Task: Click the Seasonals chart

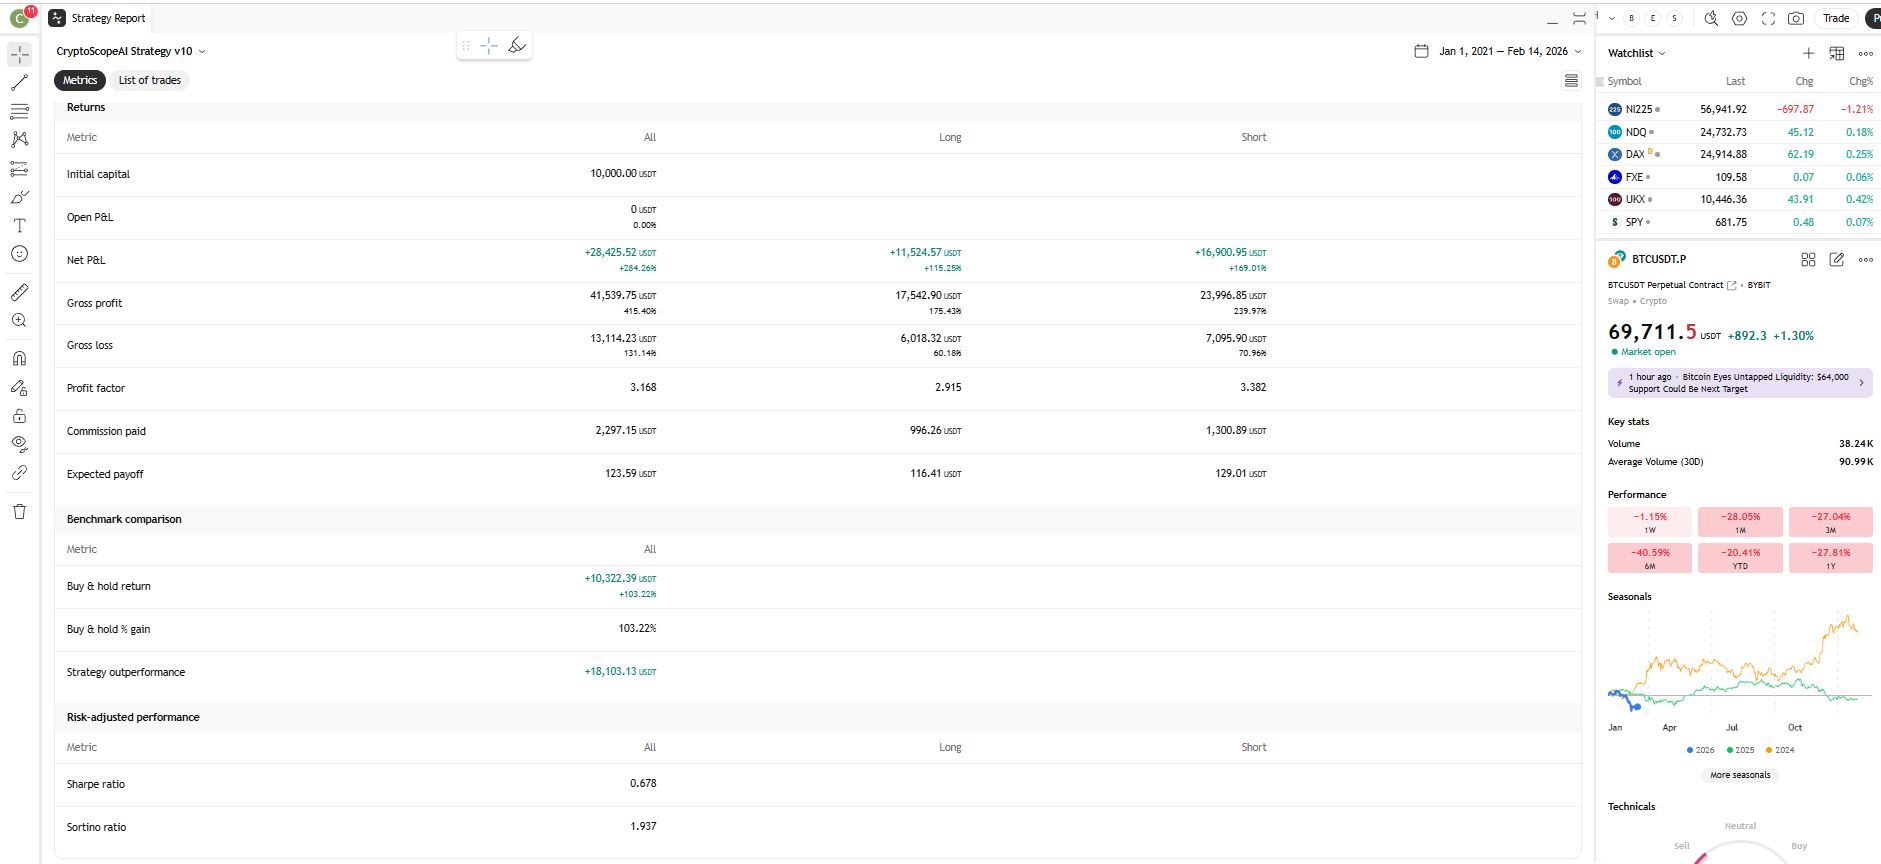Action: (x=1740, y=665)
